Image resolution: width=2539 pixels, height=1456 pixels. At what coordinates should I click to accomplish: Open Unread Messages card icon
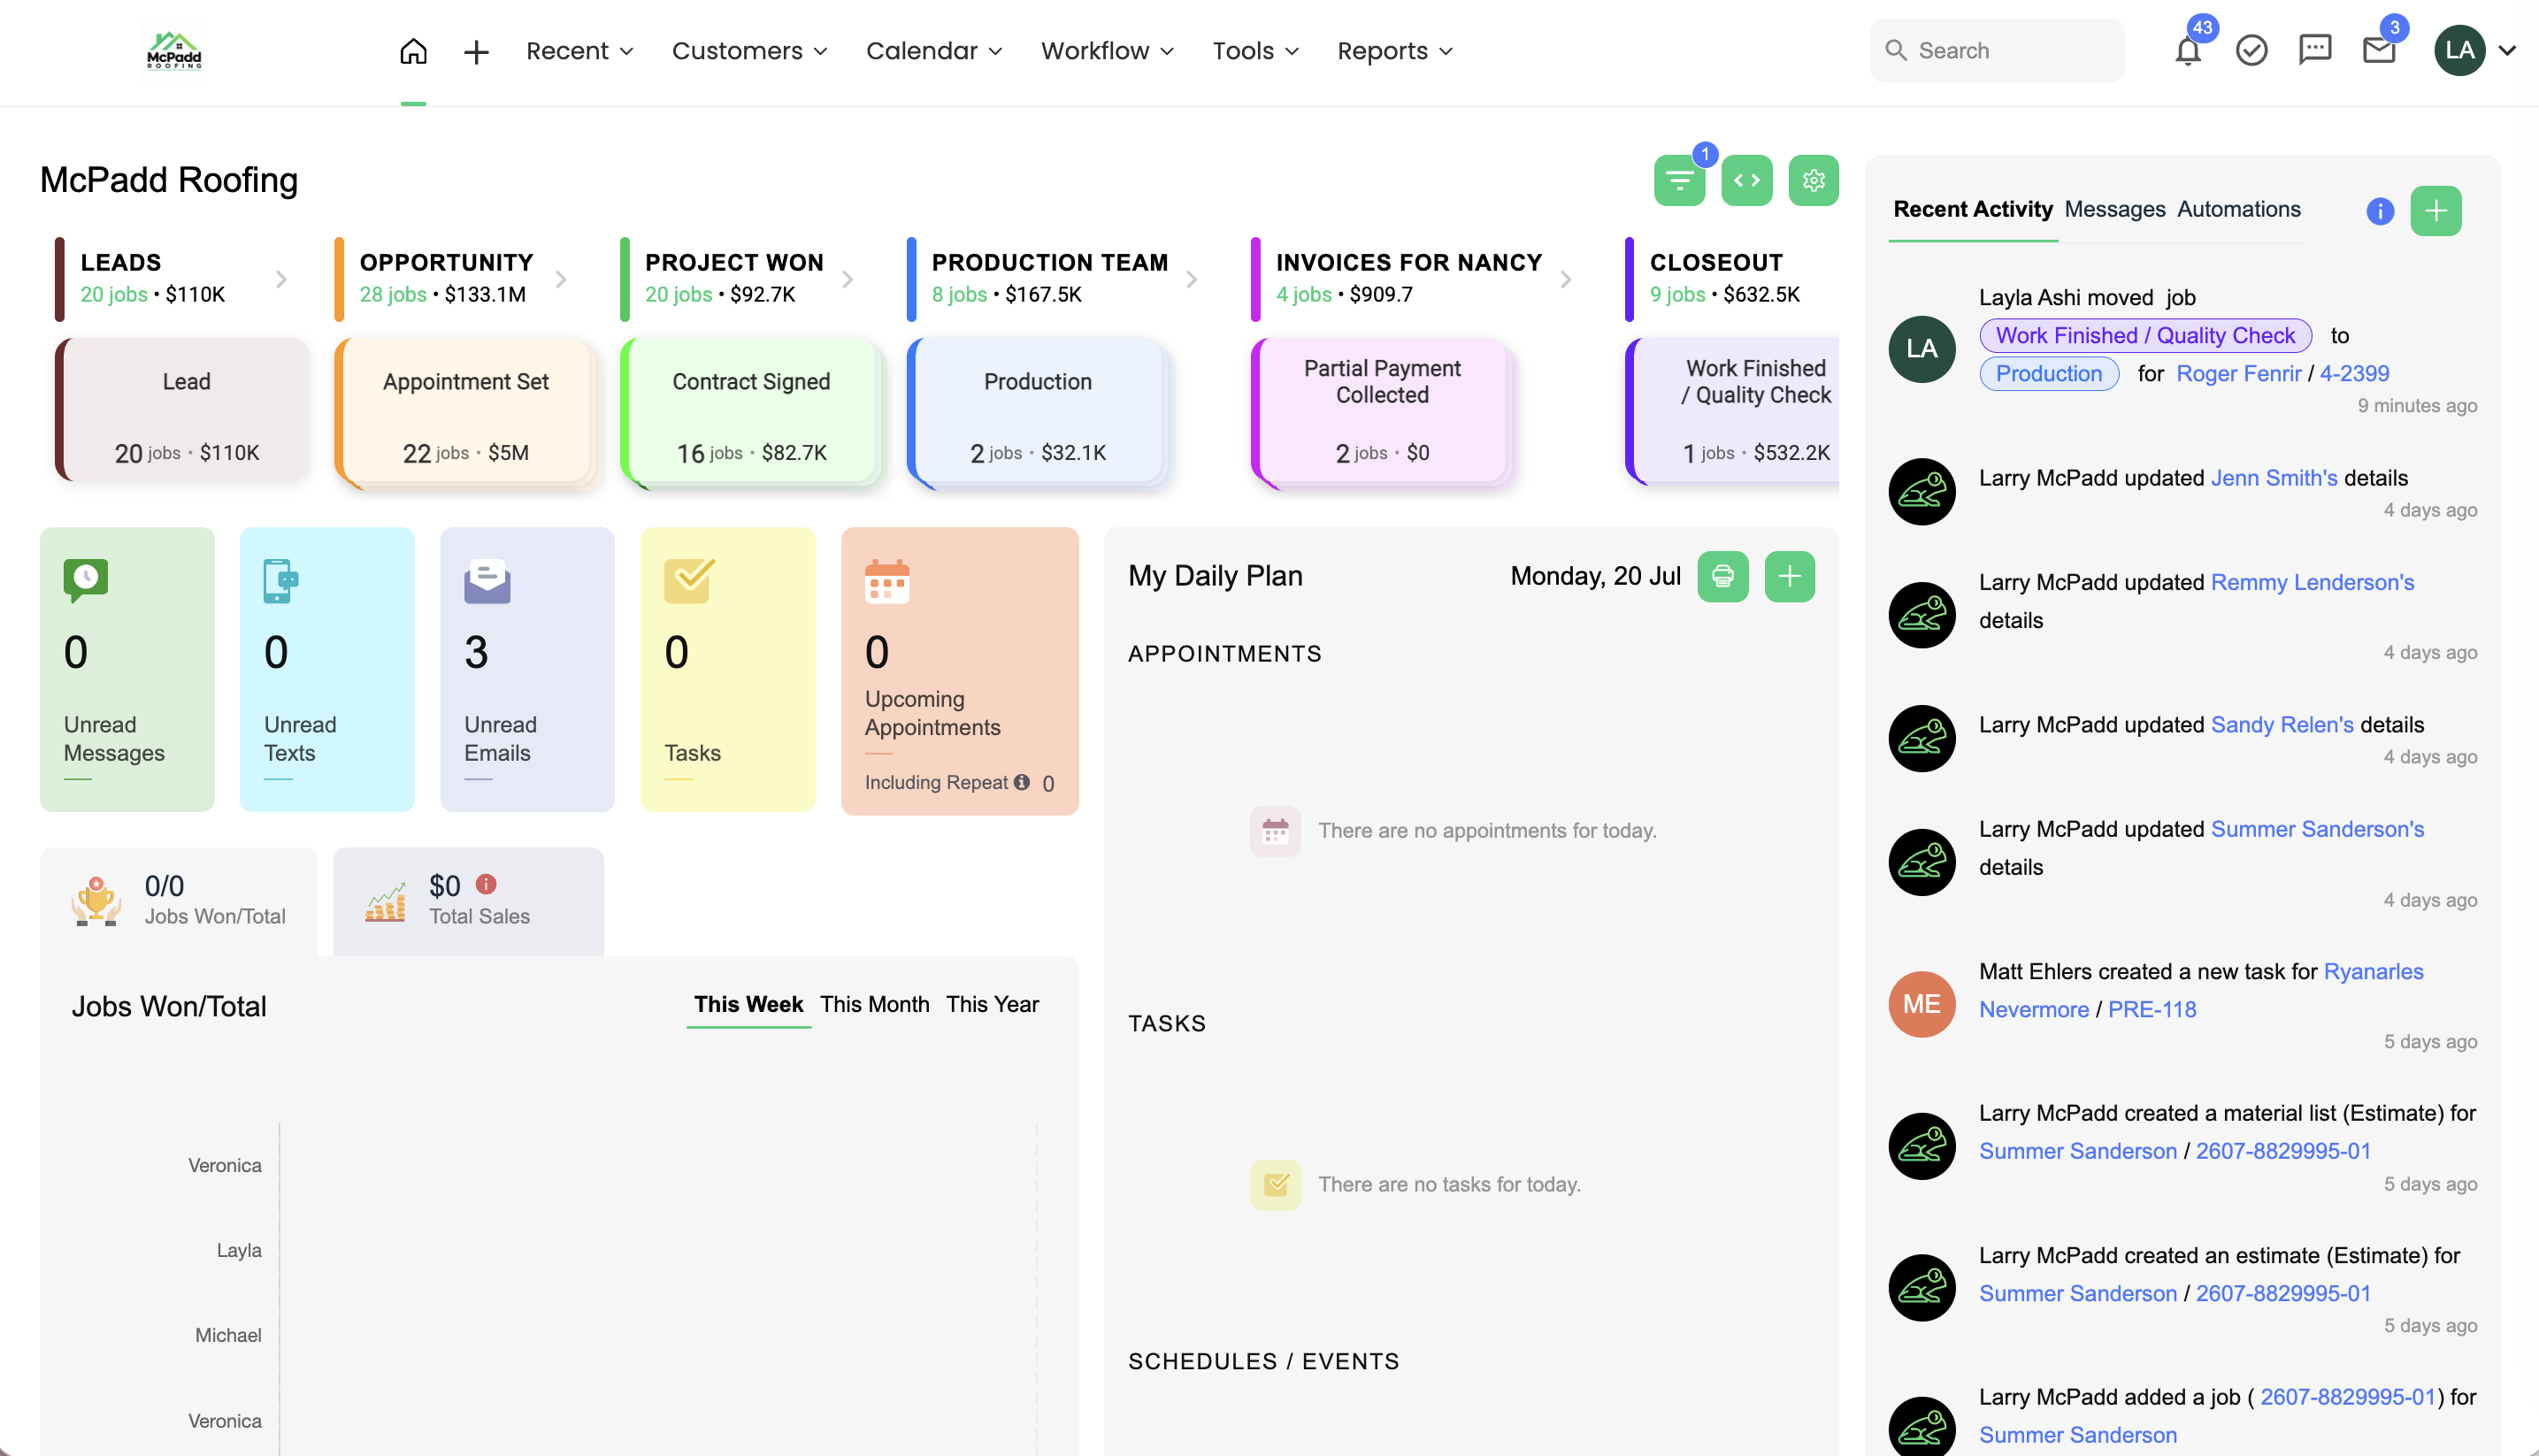tap(86, 580)
